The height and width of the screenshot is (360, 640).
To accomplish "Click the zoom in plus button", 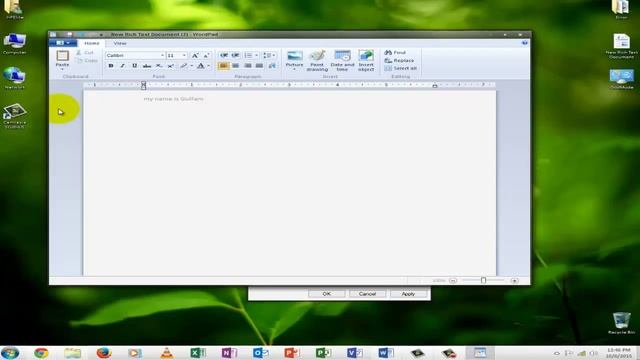I will [514, 280].
